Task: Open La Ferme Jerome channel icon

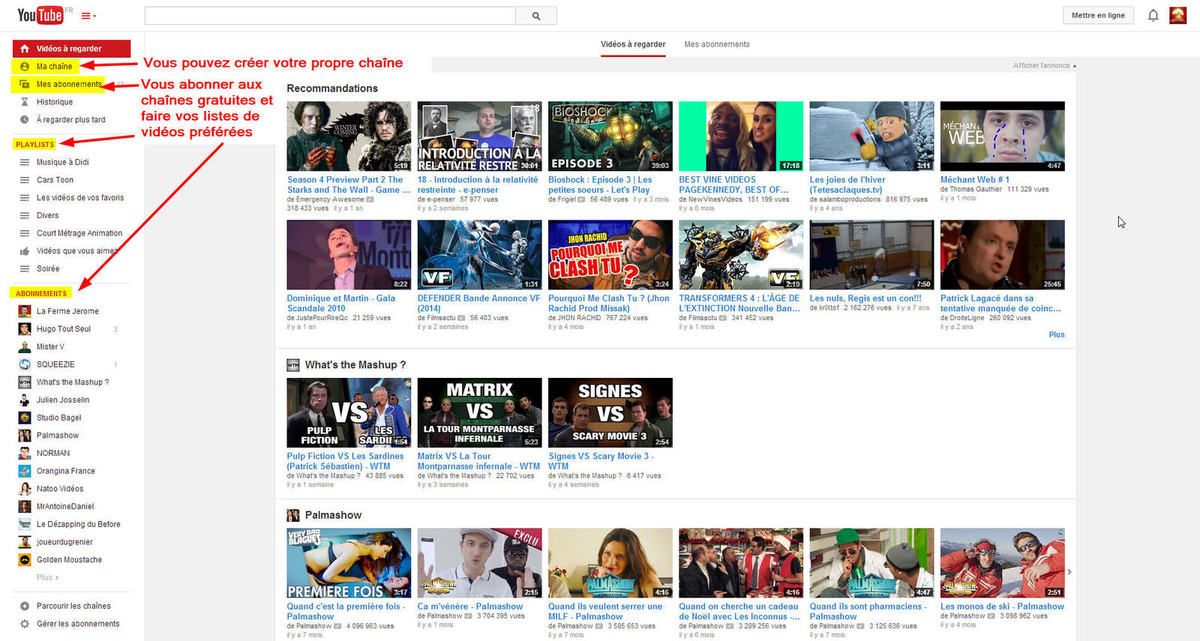Action: point(25,311)
